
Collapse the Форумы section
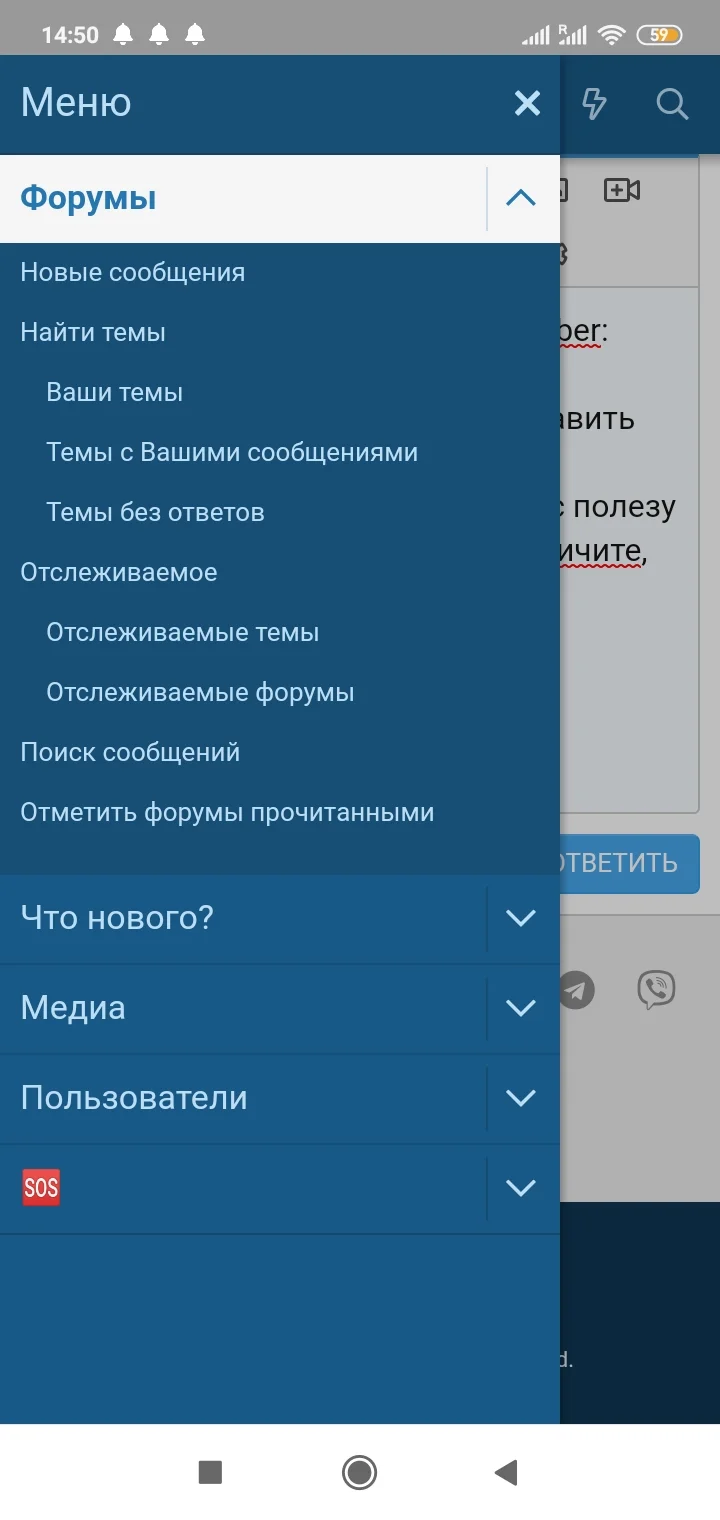[519, 198]
